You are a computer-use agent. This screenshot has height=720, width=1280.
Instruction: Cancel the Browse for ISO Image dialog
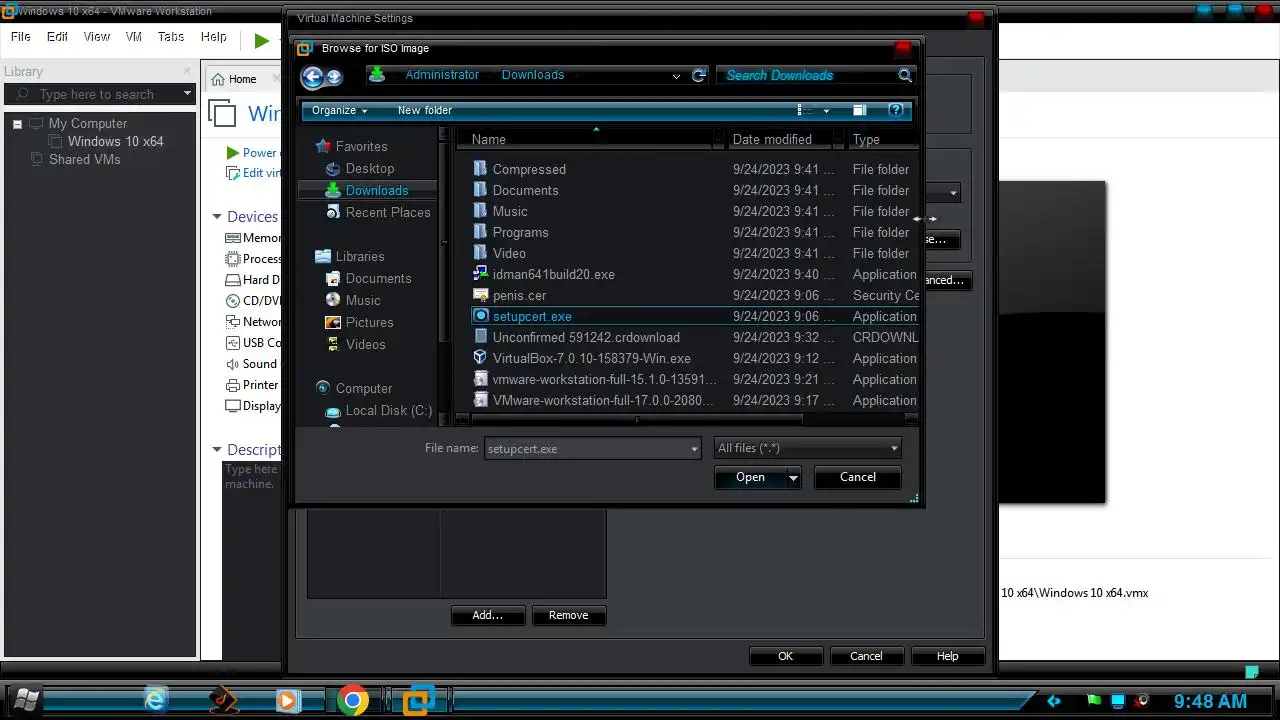(x=857, y=478)
